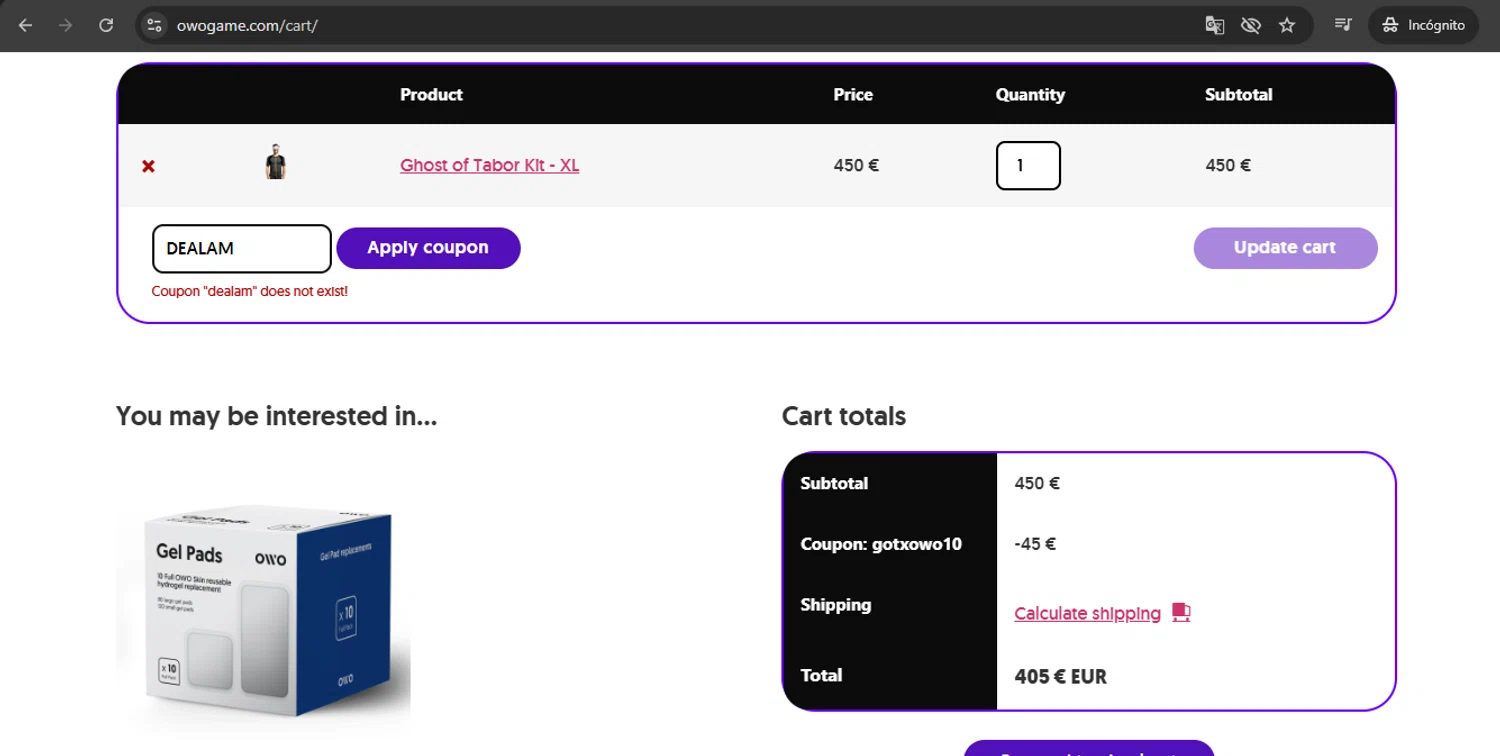Viewport: 1500px width, 756px height.
Task: Click the browser forward arrow
Action: pyautogui.click(x=66, y=25)
